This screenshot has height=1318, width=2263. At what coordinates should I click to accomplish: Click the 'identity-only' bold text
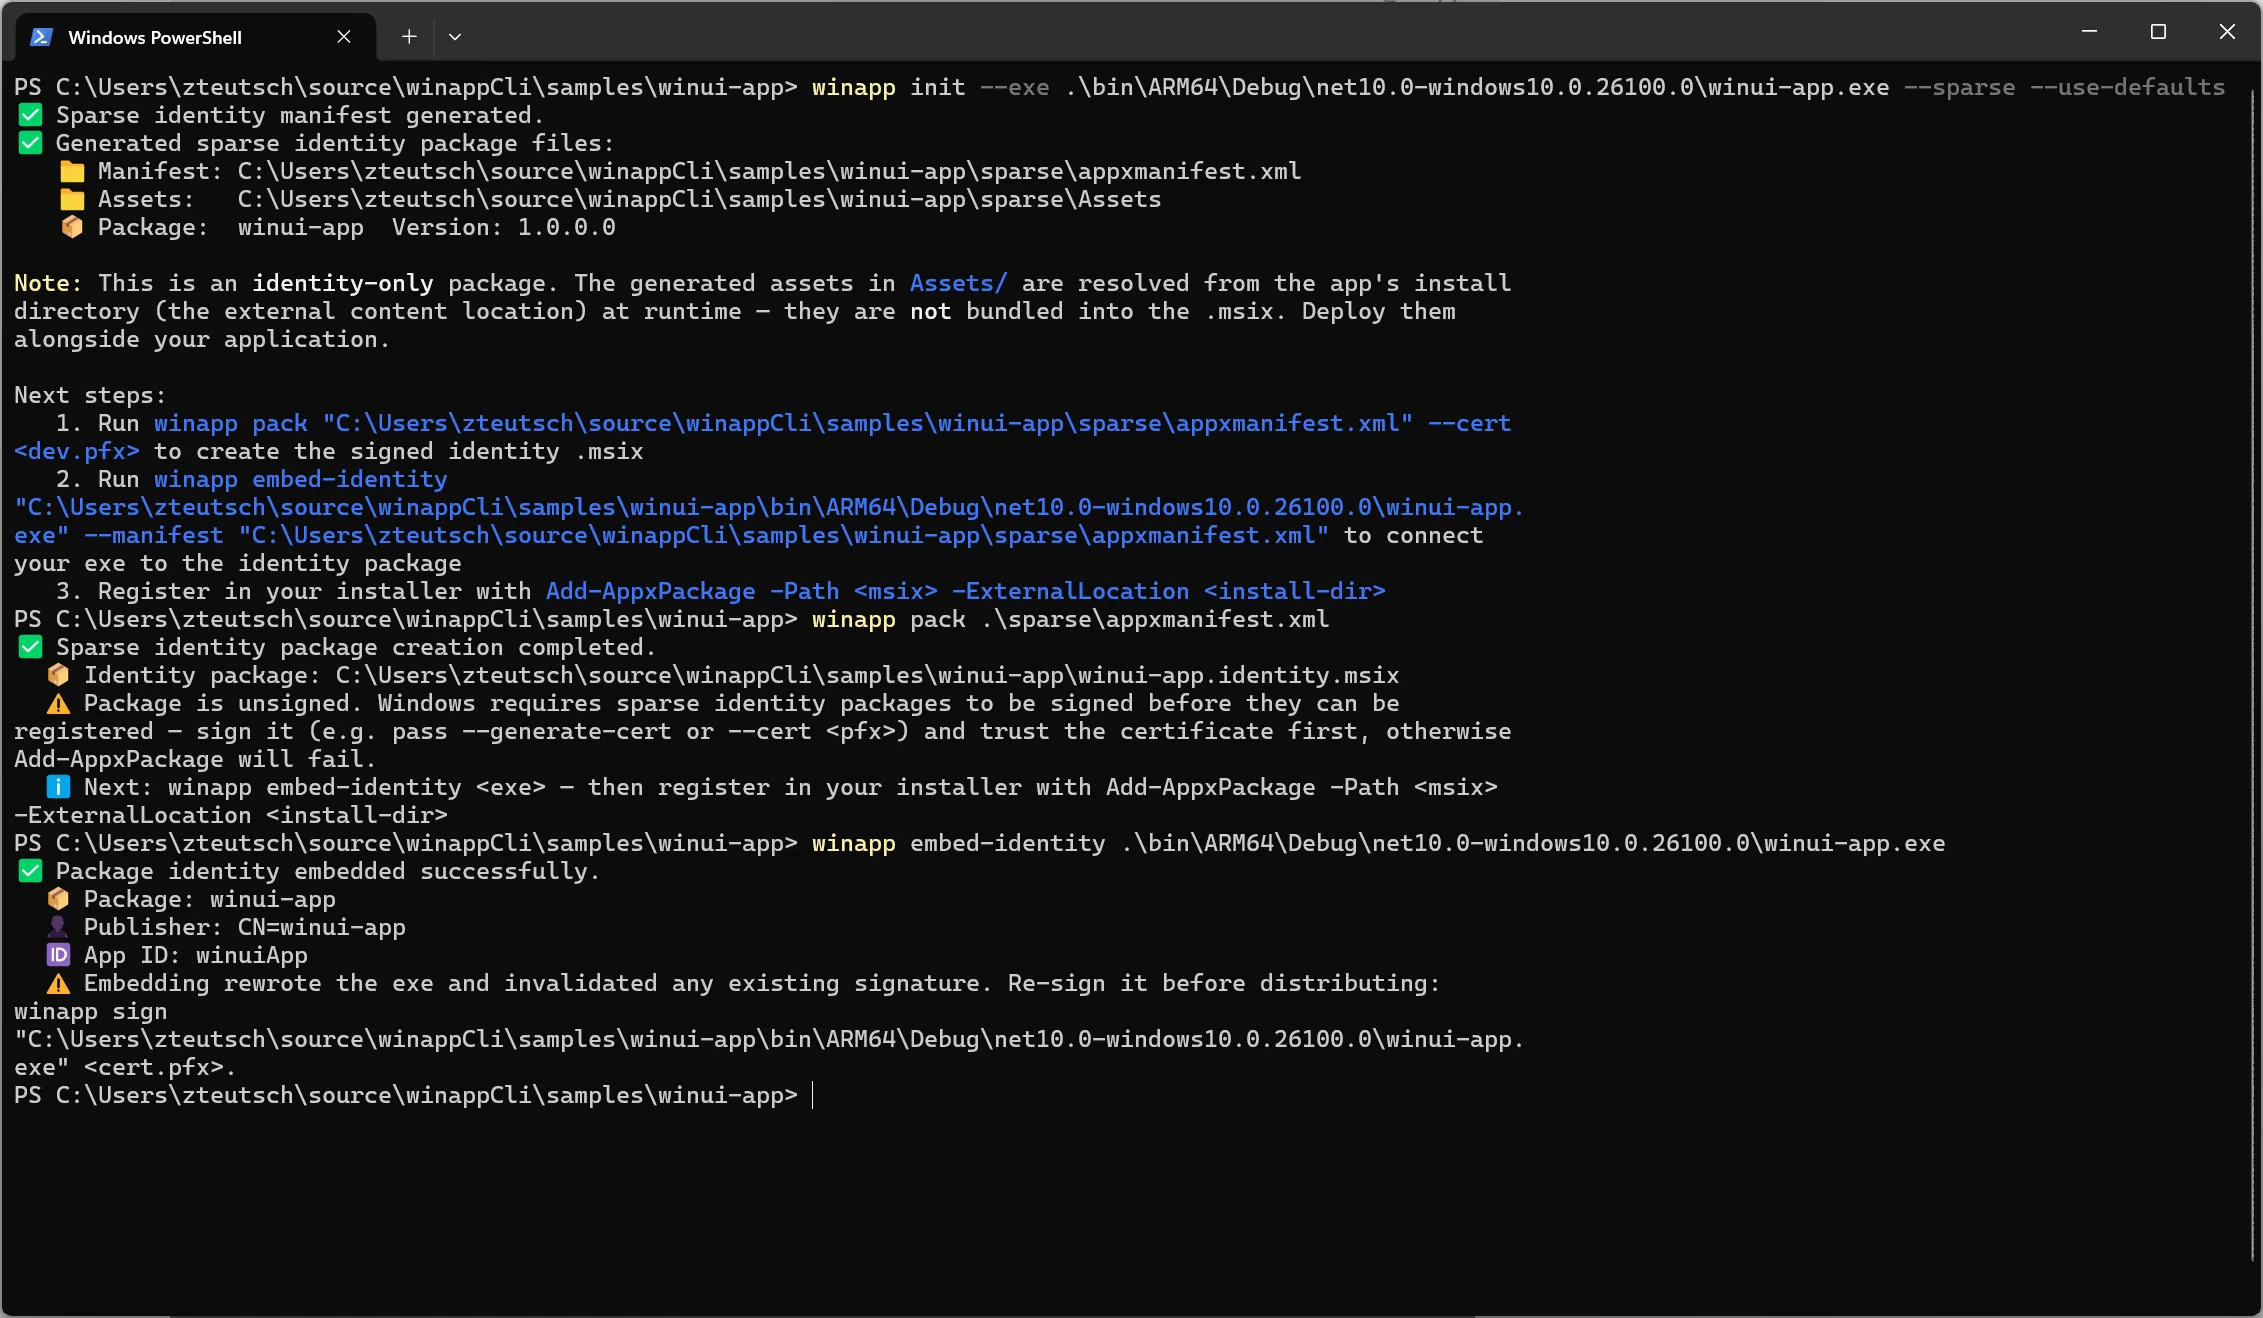(343, 283)
